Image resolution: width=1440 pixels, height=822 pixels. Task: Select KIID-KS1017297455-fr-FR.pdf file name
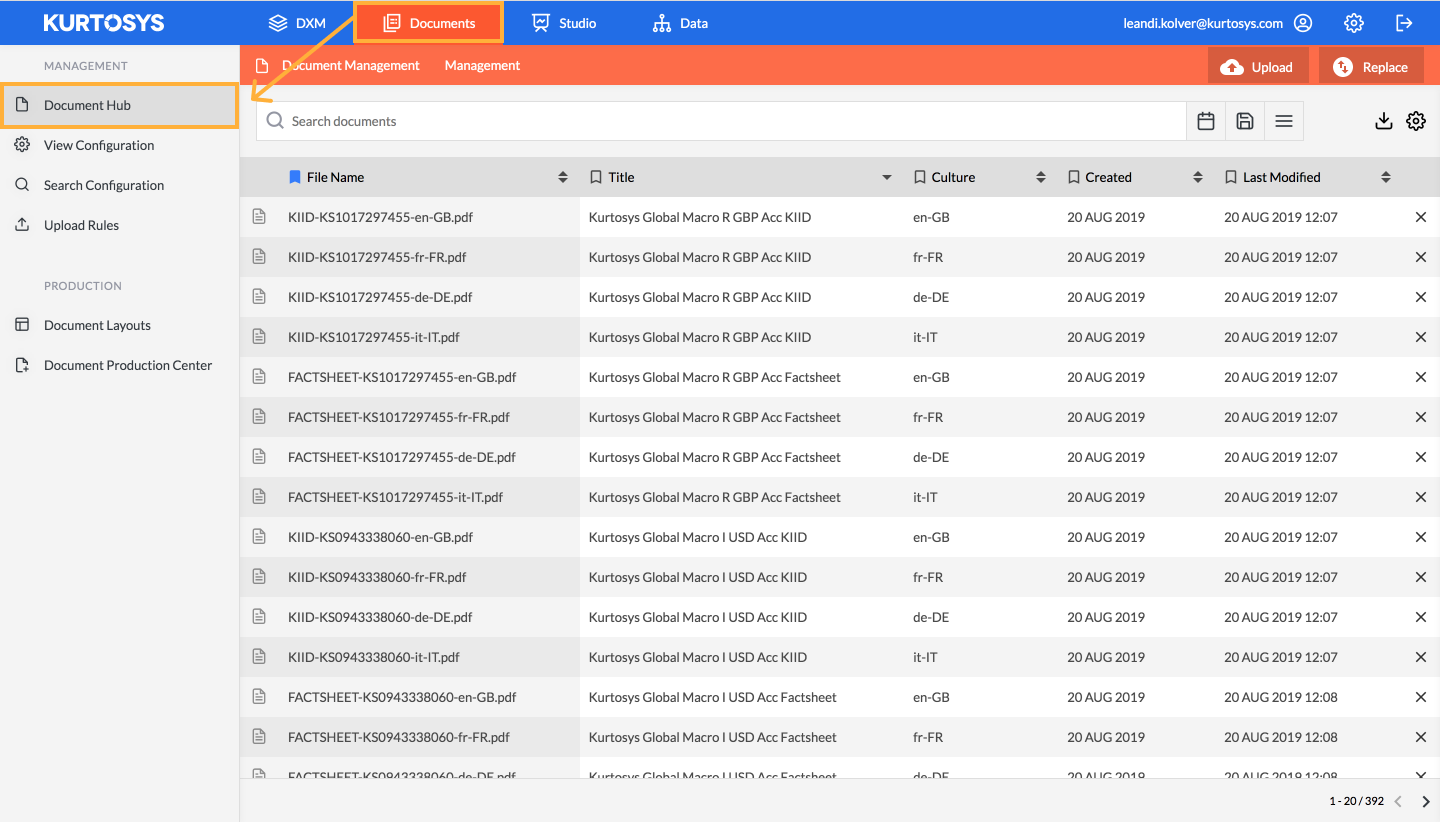pos(377,257)
